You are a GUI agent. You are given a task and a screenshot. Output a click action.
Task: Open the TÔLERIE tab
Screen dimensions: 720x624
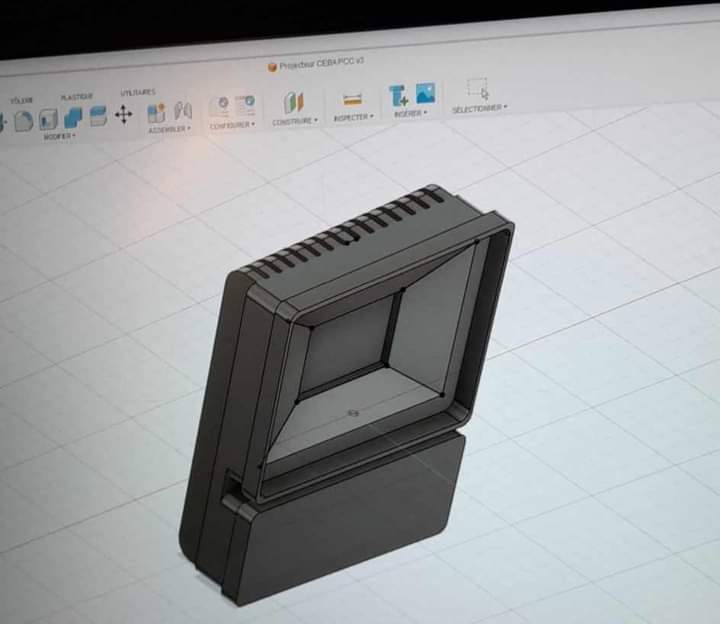(x=22, y=100)
